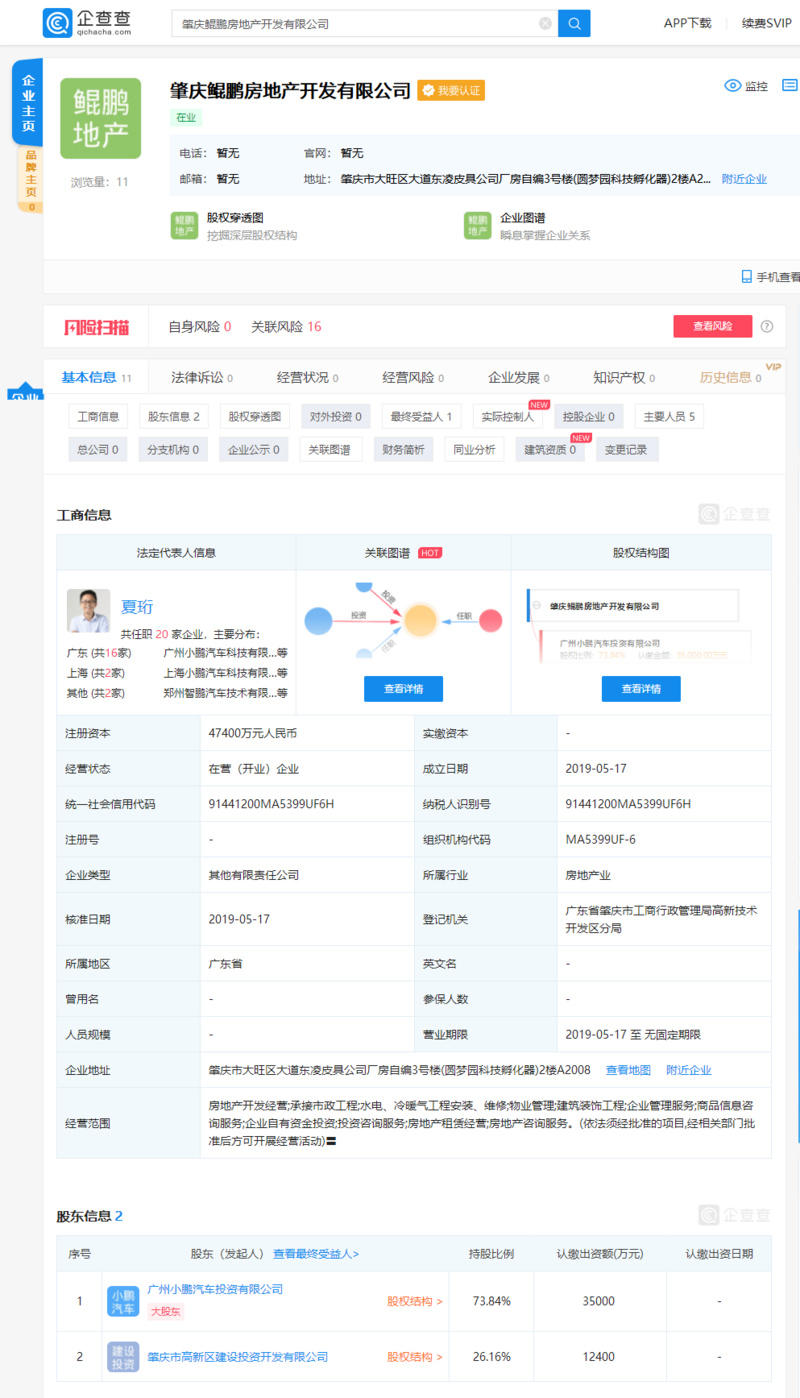
Task: Open the 股权穿透图 icon
Action: click(184, 226)
